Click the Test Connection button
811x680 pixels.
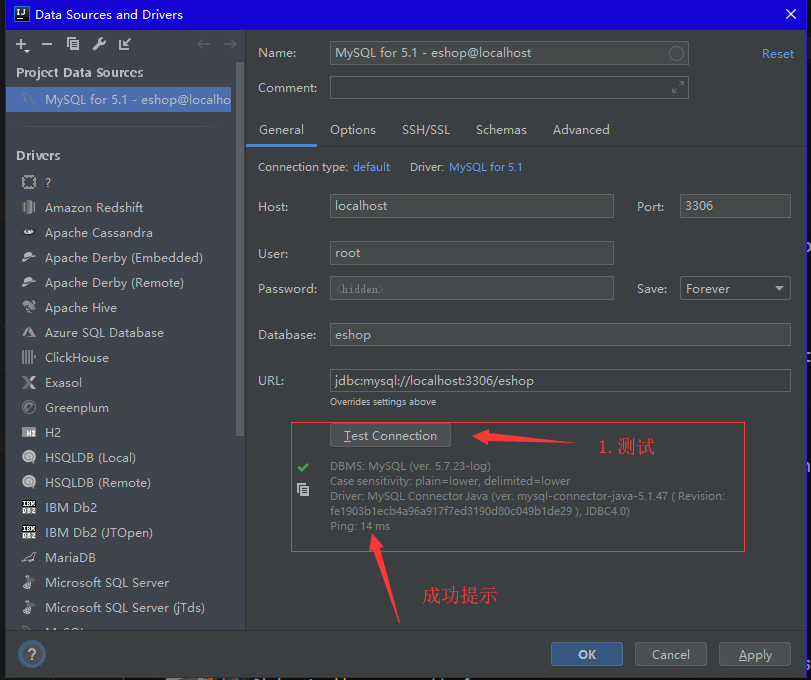[x=391, y=435]
